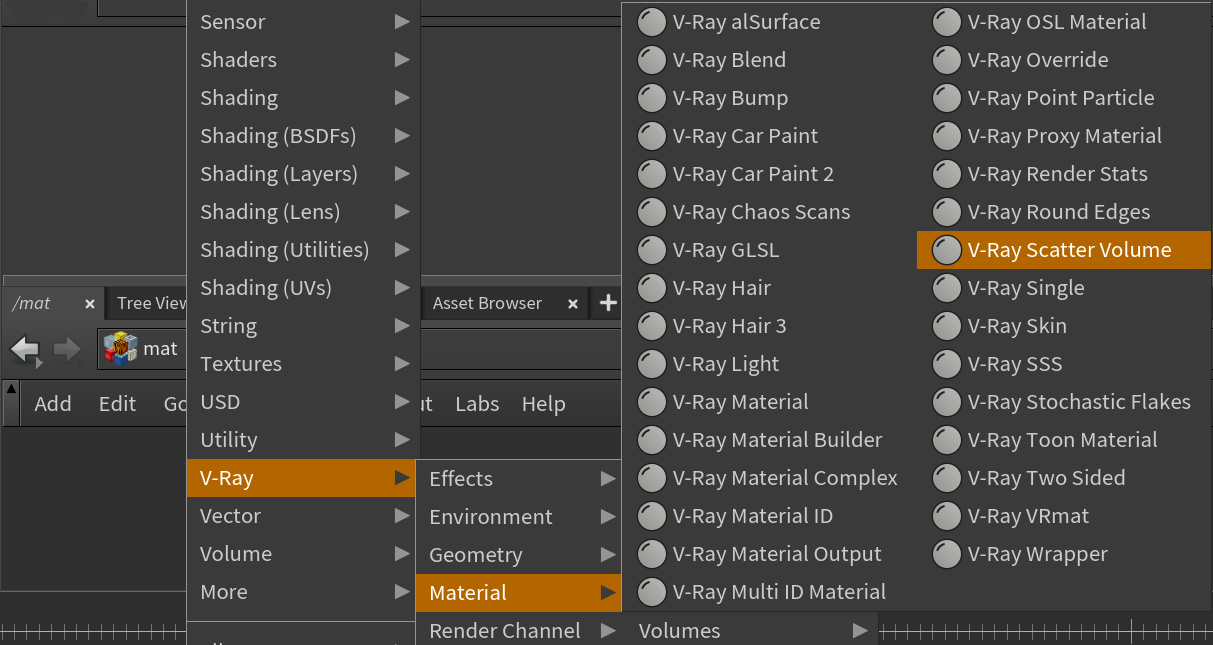Click the V-Ray Render Stats icon
This screenshot has height=645, width=1213.
click(x=947, y=174)
